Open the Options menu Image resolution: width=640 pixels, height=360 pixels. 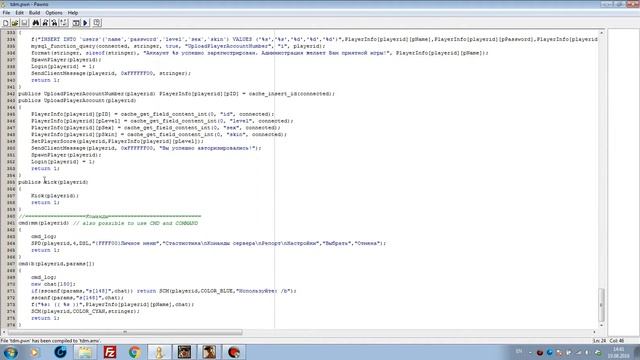54,13
